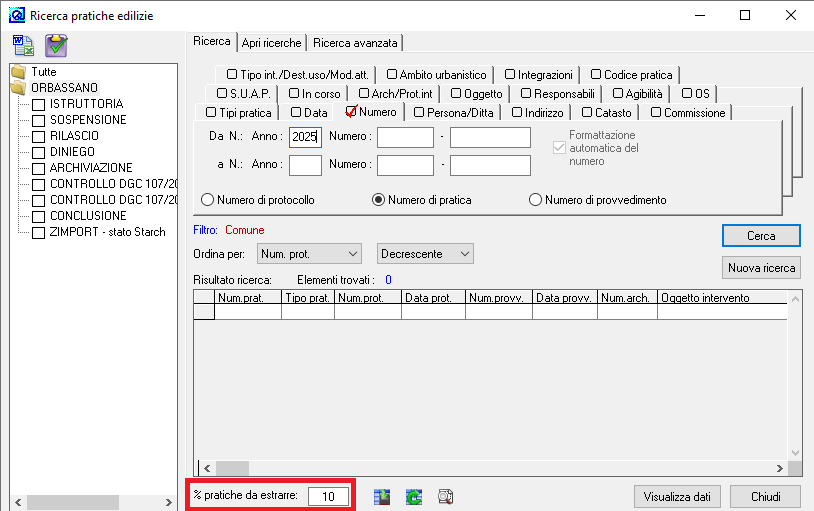The height and width of the screenshot is (511, 814).
Task: Open the Ordina per Num. prot. dropdown
Action: click(x=308, y=254)
